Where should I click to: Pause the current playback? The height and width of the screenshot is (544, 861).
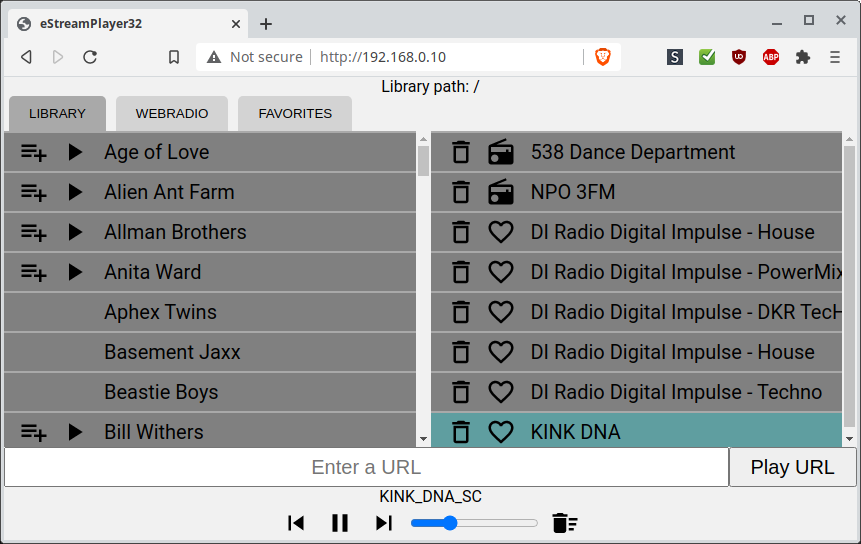pyautogui.click(x=340, y=523)
